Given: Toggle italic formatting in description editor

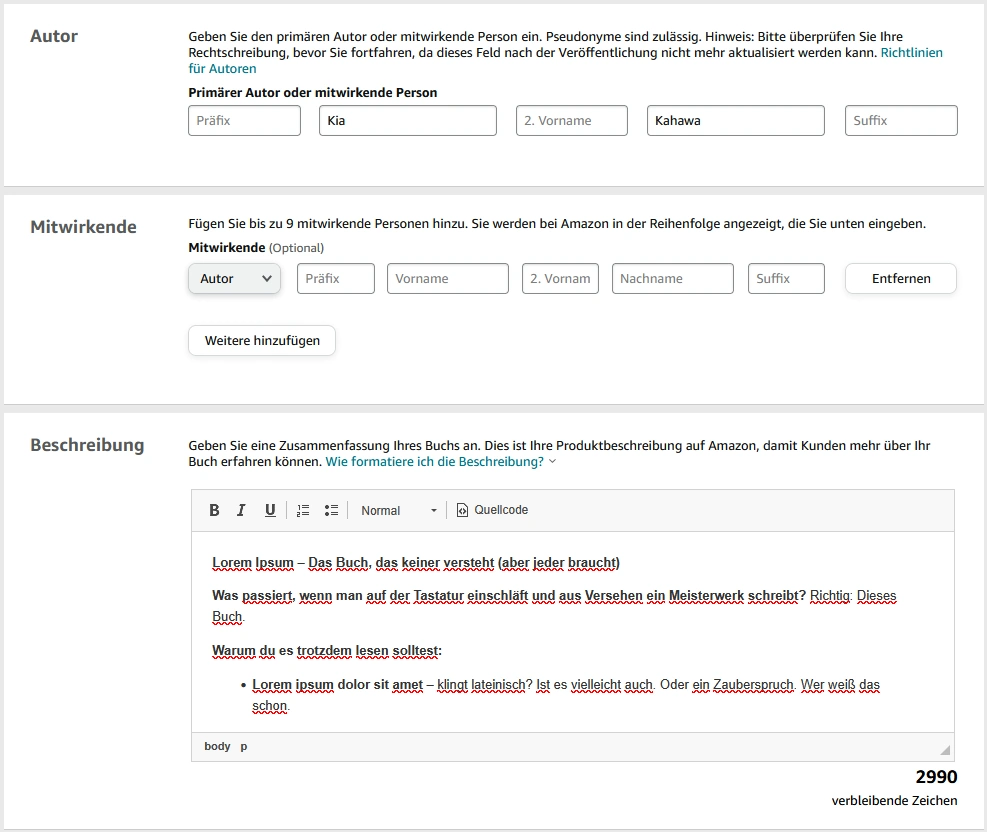Looking at the screenshot, I should click(241, 510).
